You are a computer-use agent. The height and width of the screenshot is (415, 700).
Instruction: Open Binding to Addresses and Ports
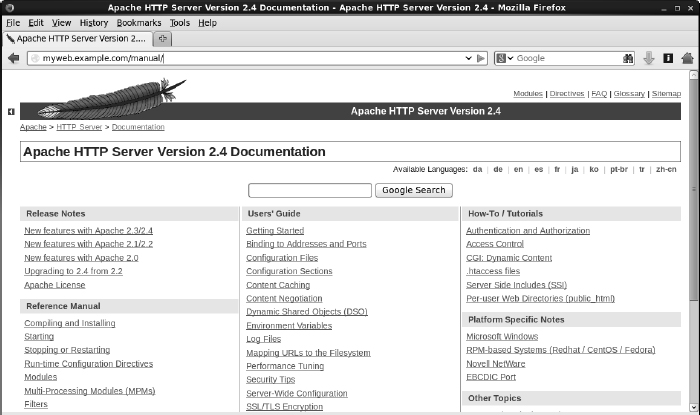(306, 244)
